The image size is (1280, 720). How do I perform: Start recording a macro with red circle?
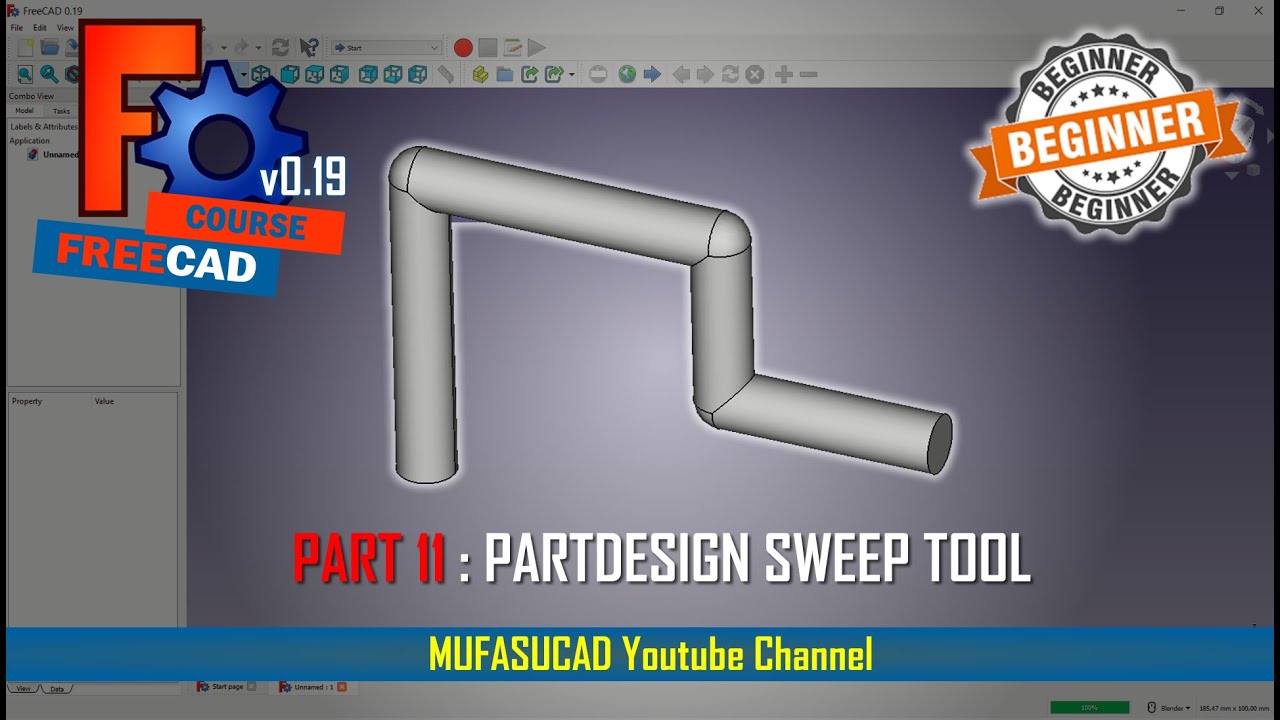click(463, 47)
